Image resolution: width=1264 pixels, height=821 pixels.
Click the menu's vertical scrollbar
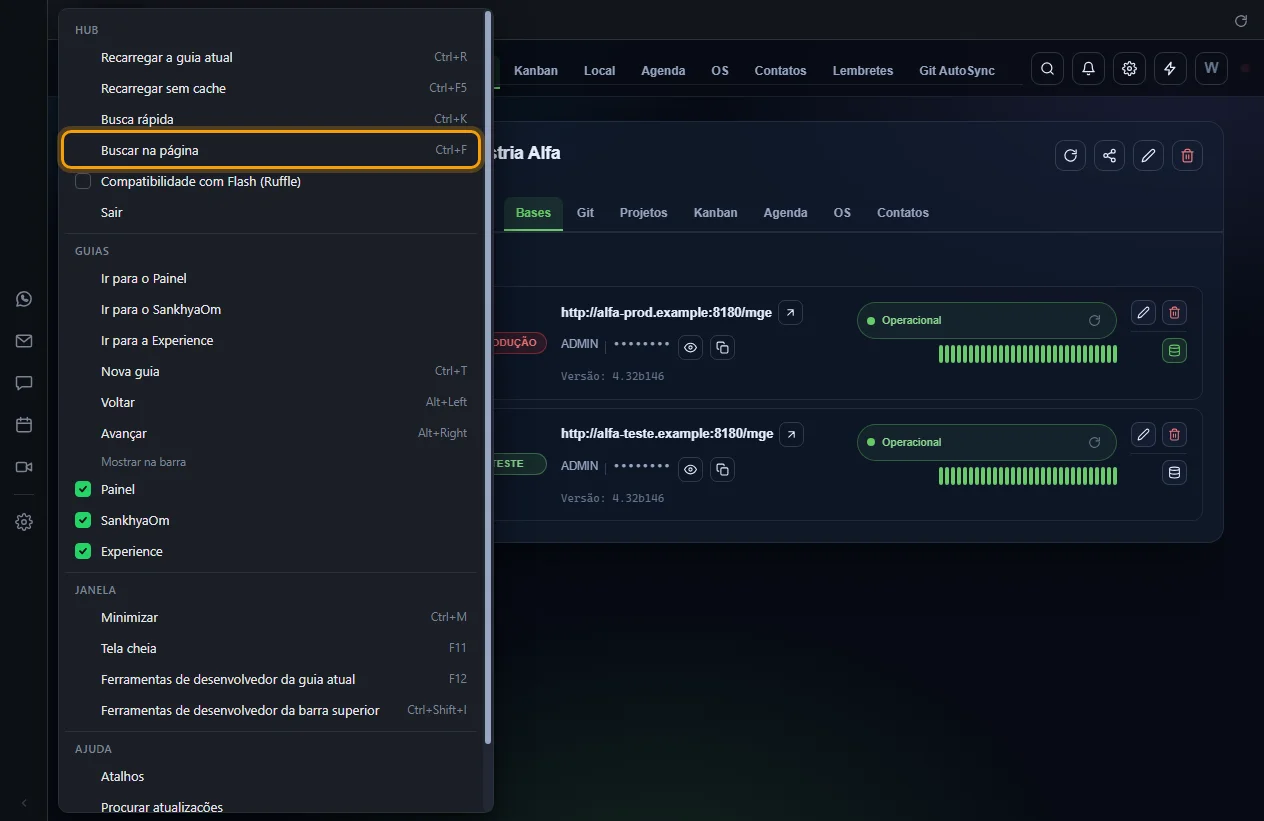488,377
